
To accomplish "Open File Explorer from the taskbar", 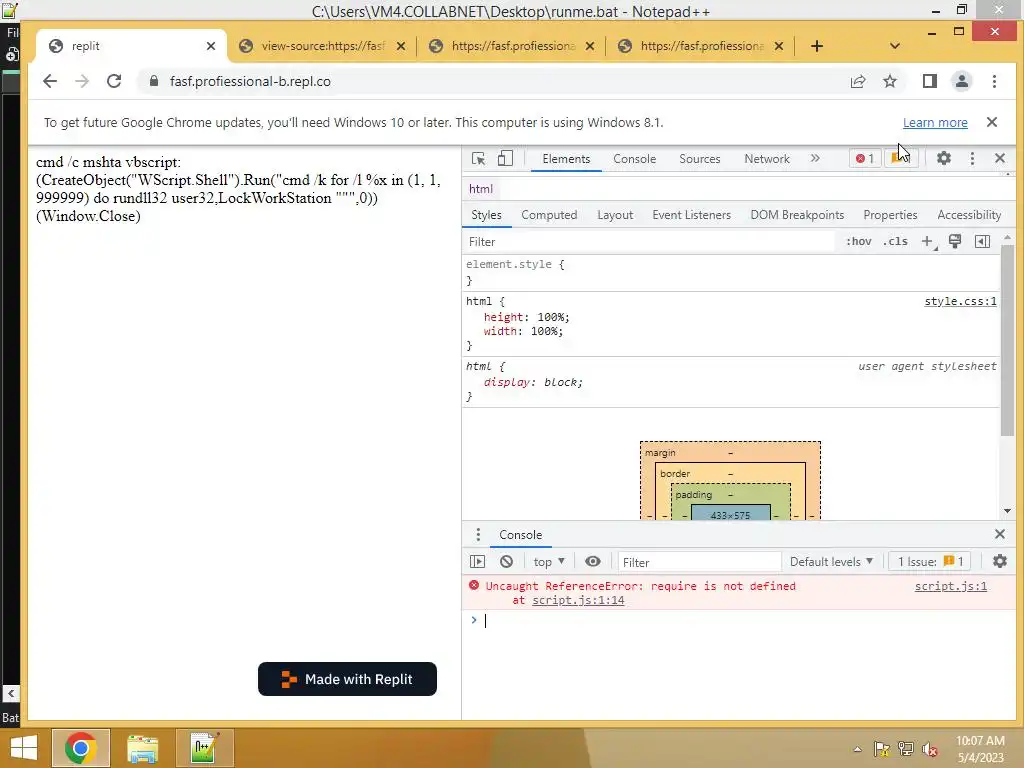I will point(142,748).
